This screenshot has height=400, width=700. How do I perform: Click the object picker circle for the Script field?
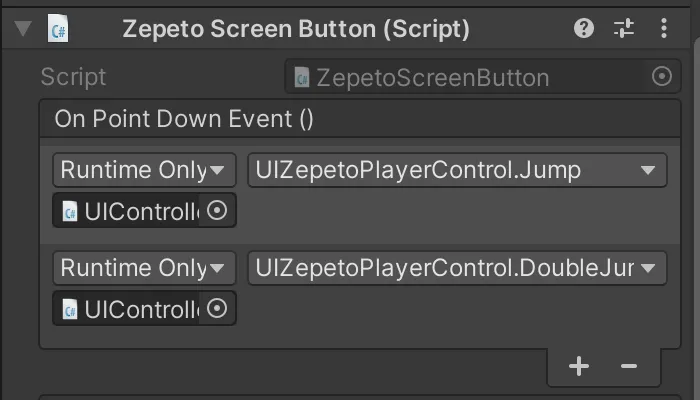[662, 76]
